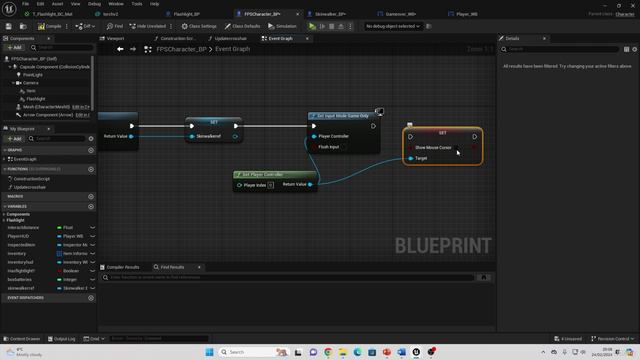Click the Parent class Character link
Screen dimensions: 640x360
tap(624, 14)
